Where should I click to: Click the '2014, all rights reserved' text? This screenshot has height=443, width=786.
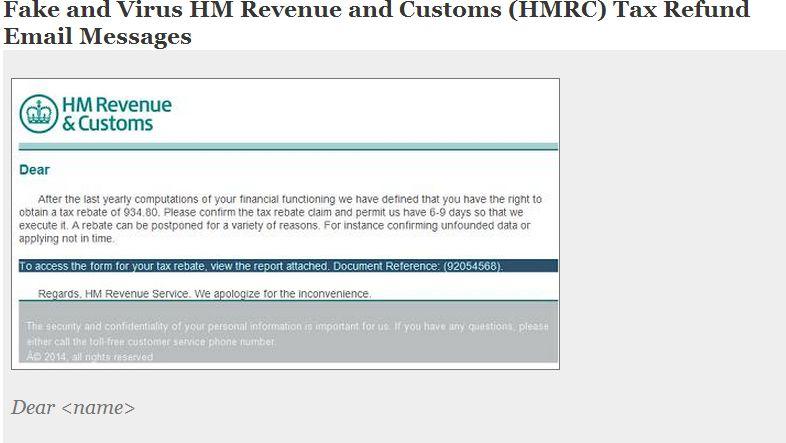pyautogui.click(x=90, y=357)
